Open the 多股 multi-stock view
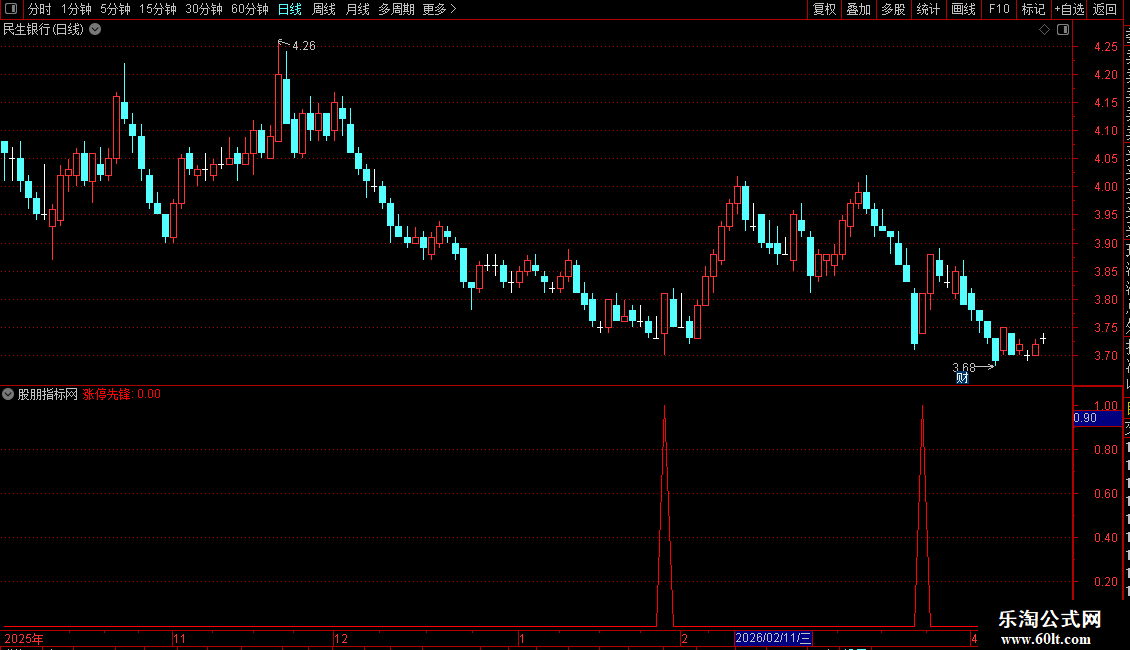This screenshot has width=1130, height=650. coord(894,9)
